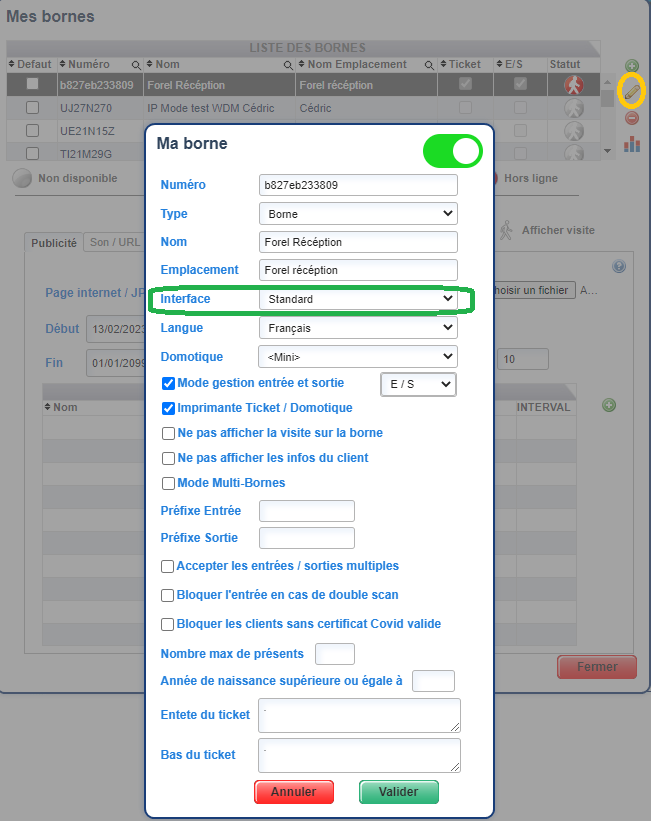Click the red pedestrian status icon for Forel Réception

pyautogui.click(x=573, y=85)
